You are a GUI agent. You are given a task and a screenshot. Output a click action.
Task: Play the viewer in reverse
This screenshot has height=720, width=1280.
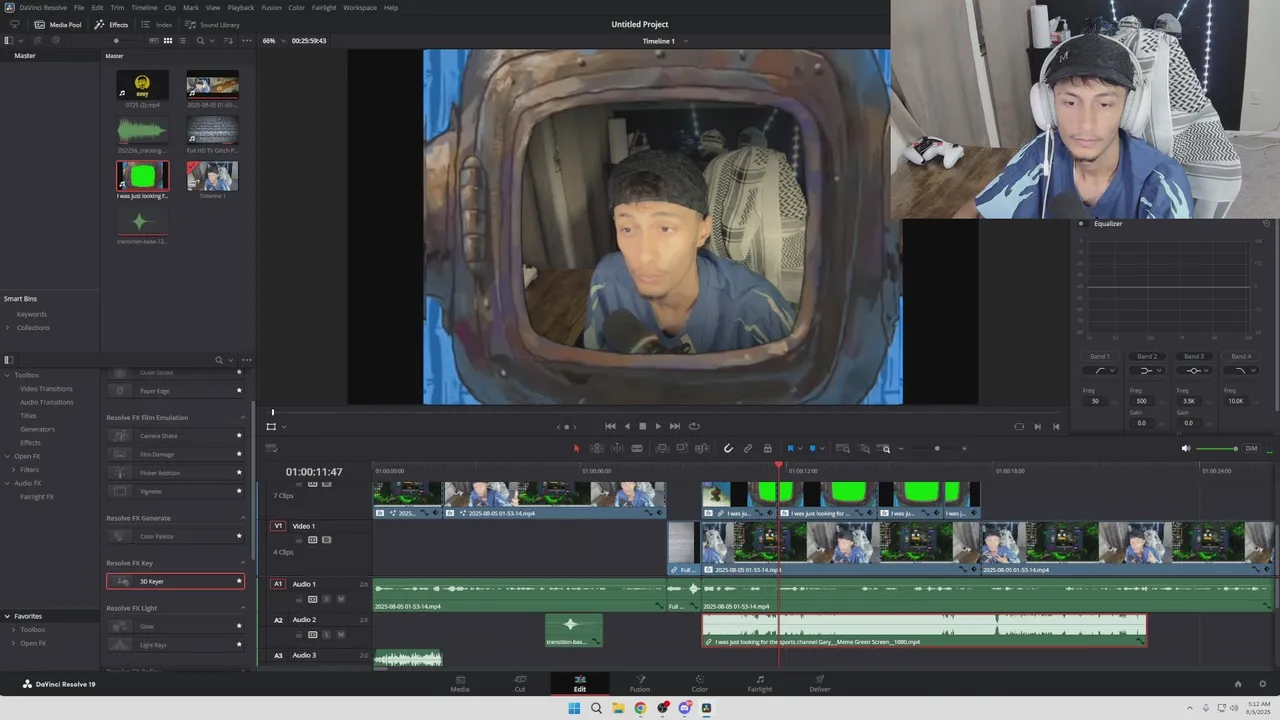[x=627, y=426]
